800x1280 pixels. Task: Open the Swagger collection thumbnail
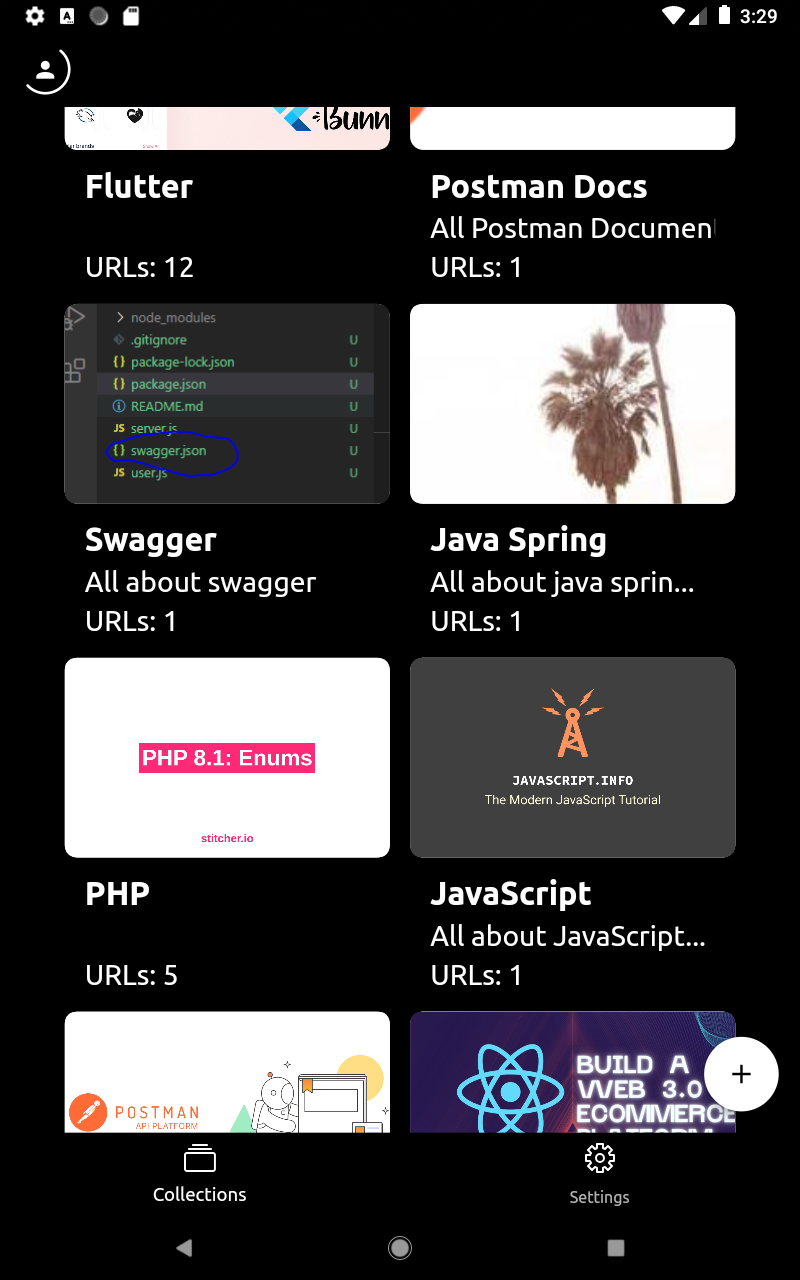coord(227,403)
